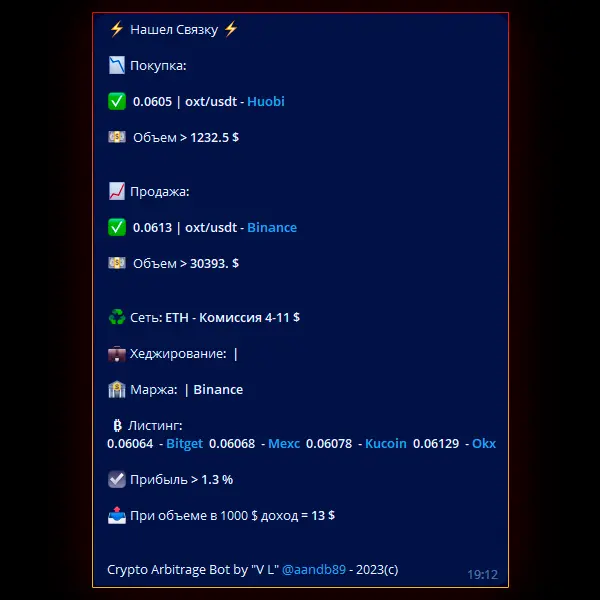
Task: Click the Продажа label
Action: [160, 191]
